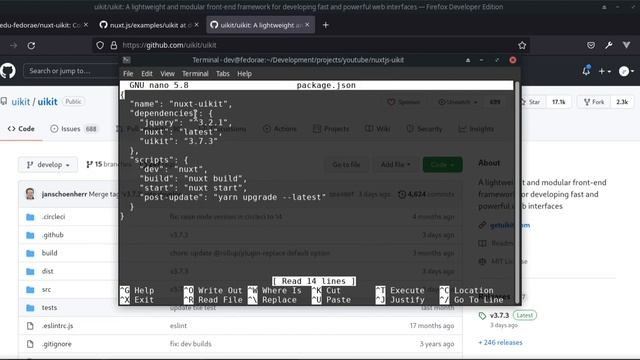This screenshot has width=640, height=360.
Task: Open the Terminal menu in terminal window
Action: coord(195,74)
